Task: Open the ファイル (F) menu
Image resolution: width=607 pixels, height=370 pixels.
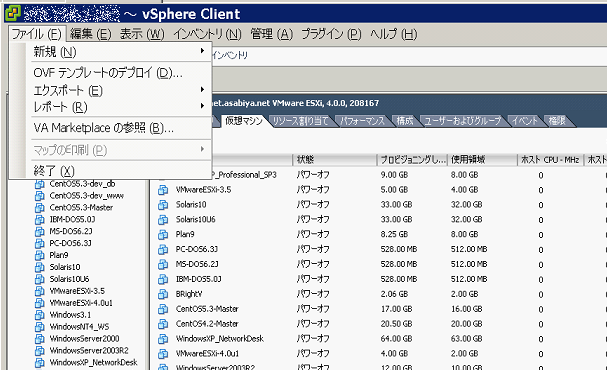Action: pos(37,34)
